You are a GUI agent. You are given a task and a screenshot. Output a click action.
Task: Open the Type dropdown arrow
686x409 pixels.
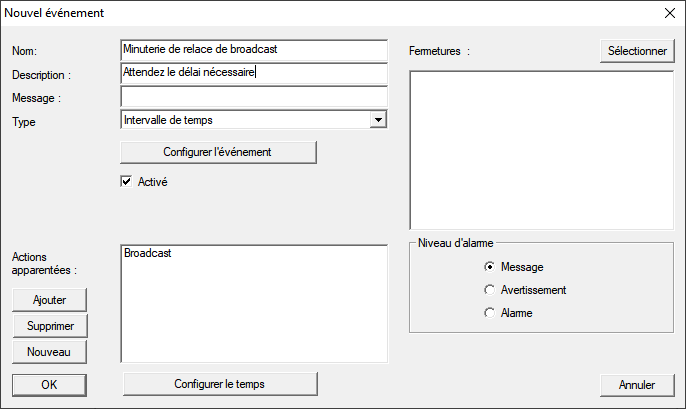(x=377, y=120)
